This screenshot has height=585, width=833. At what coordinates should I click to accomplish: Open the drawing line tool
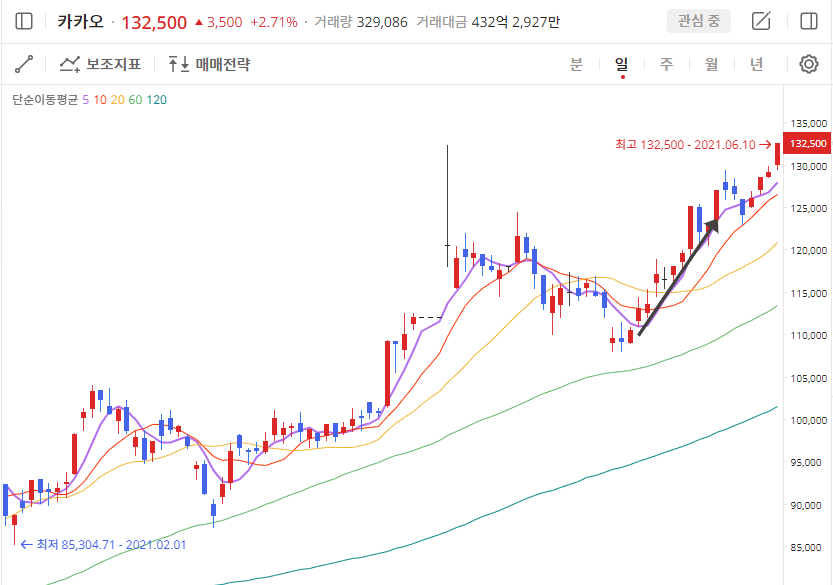pos(24,64)
